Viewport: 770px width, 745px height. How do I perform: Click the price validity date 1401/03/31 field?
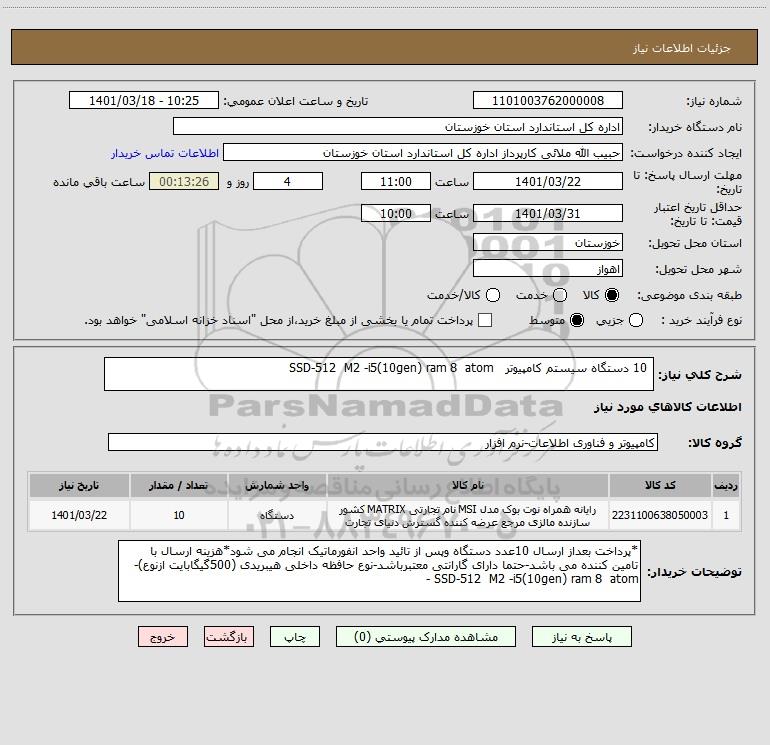point(548,213)
